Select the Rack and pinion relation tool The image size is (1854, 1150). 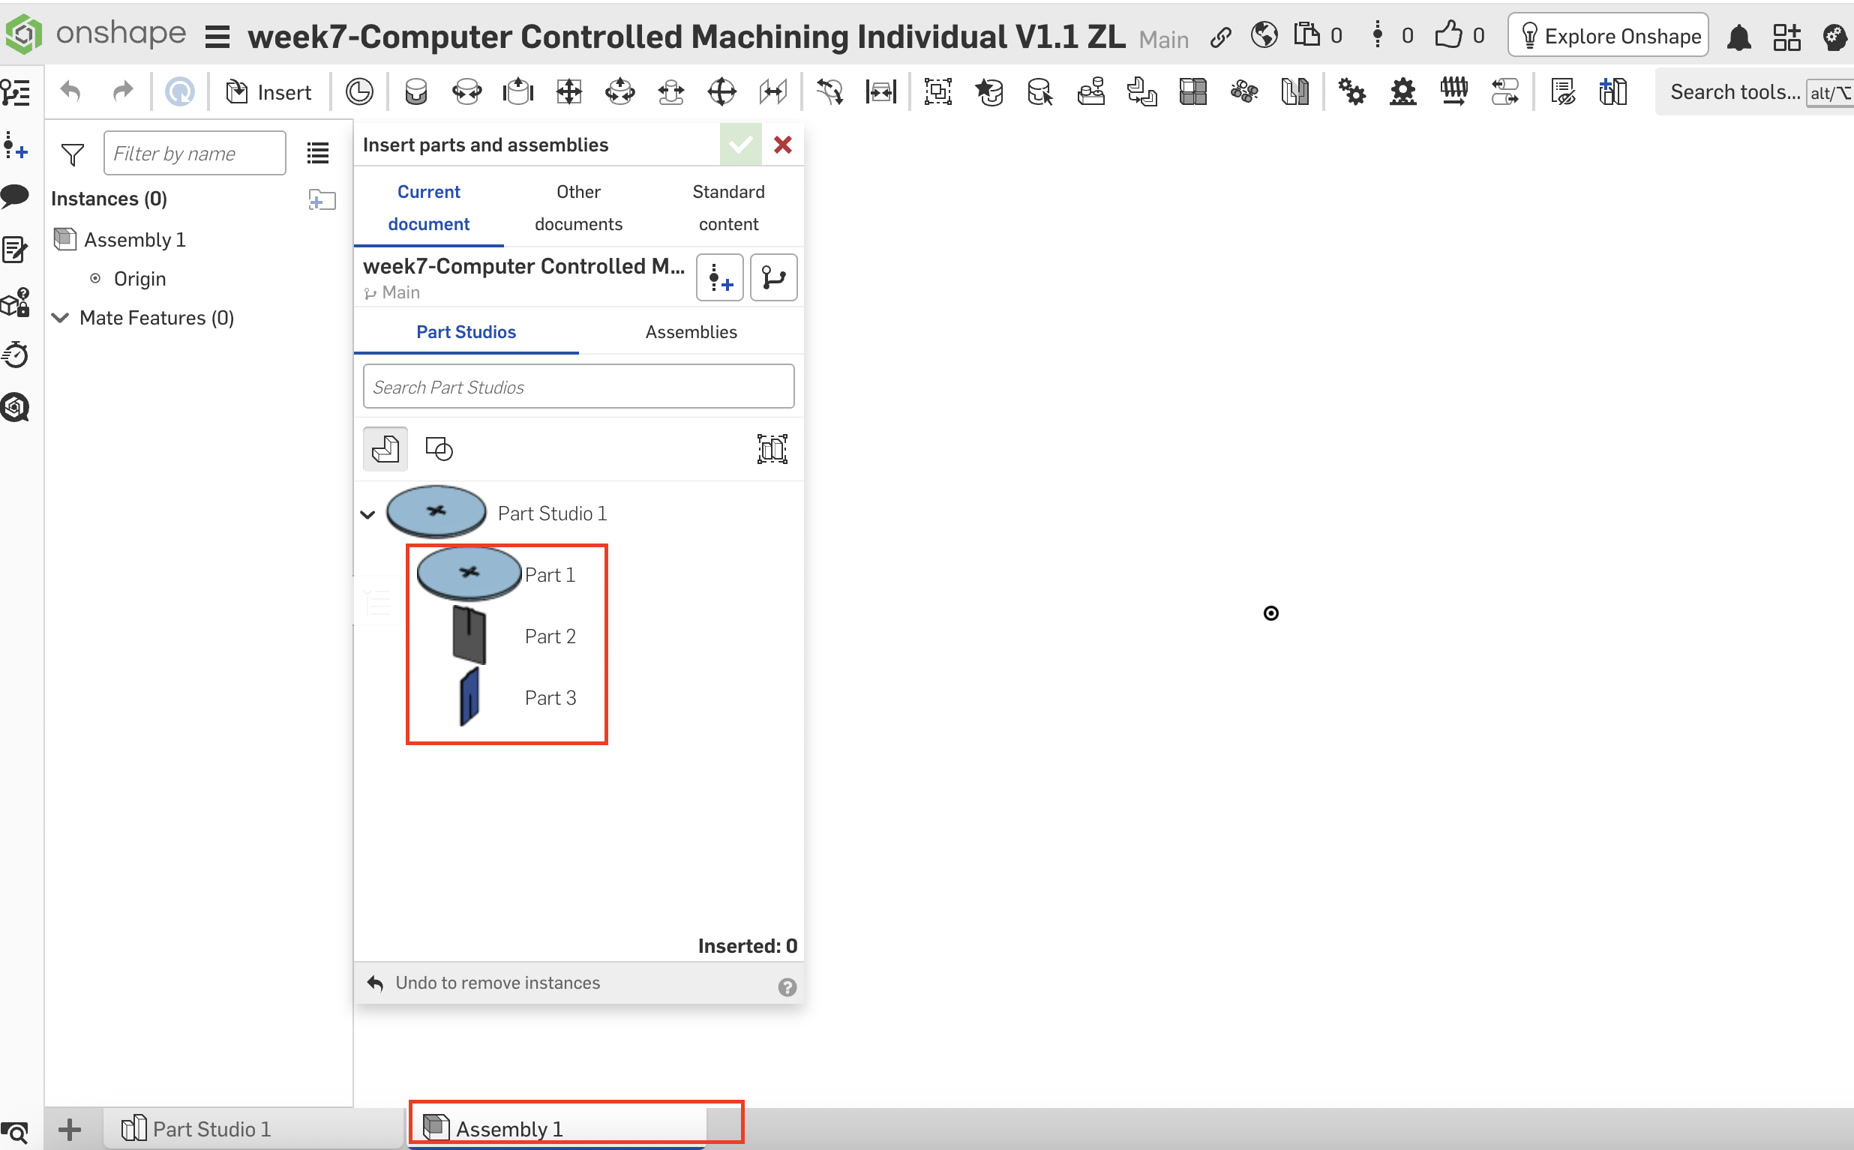pos(1403,92)
